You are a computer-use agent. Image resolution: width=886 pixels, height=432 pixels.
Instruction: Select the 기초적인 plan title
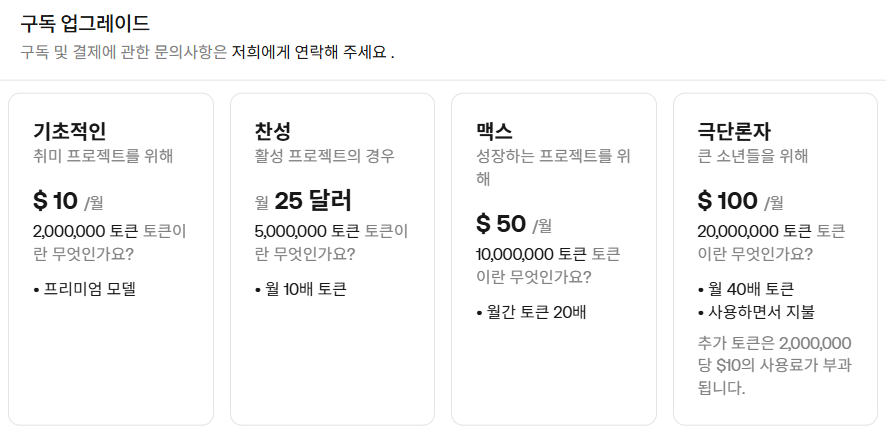coord(70,131)
